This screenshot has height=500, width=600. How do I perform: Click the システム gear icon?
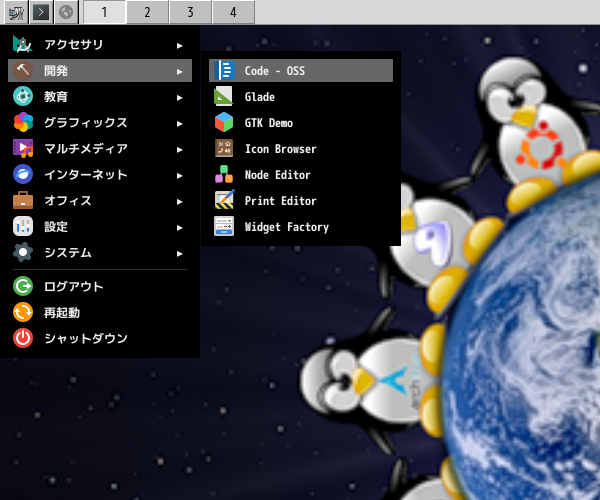[x=23, y=252]
